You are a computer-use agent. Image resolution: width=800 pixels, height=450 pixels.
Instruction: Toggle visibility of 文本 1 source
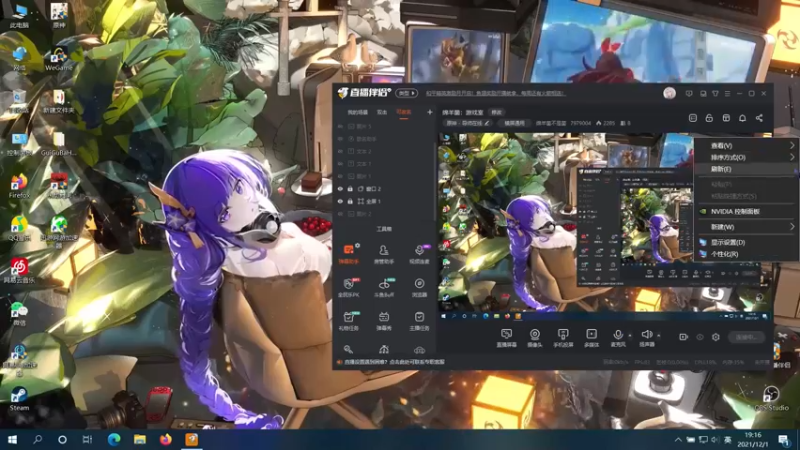tap(340, 164)
